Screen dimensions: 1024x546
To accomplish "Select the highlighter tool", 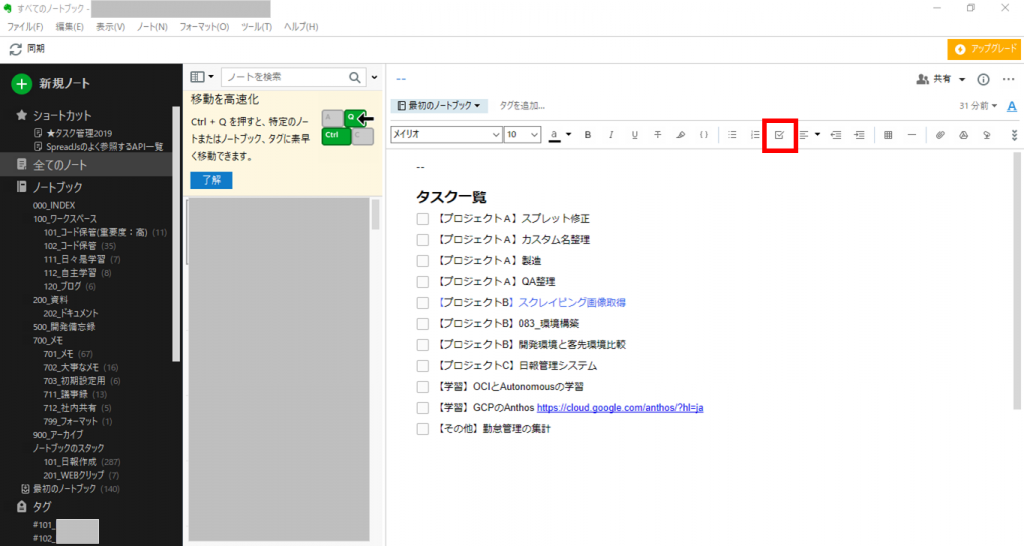I will coord(680,135).
